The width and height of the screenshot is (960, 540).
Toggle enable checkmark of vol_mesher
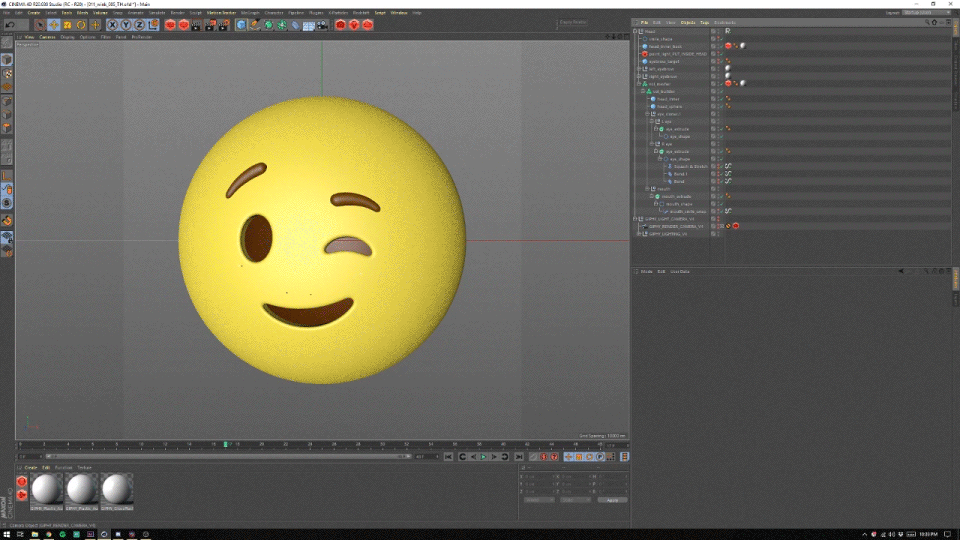pyautogui.click(x=722, y=84)
